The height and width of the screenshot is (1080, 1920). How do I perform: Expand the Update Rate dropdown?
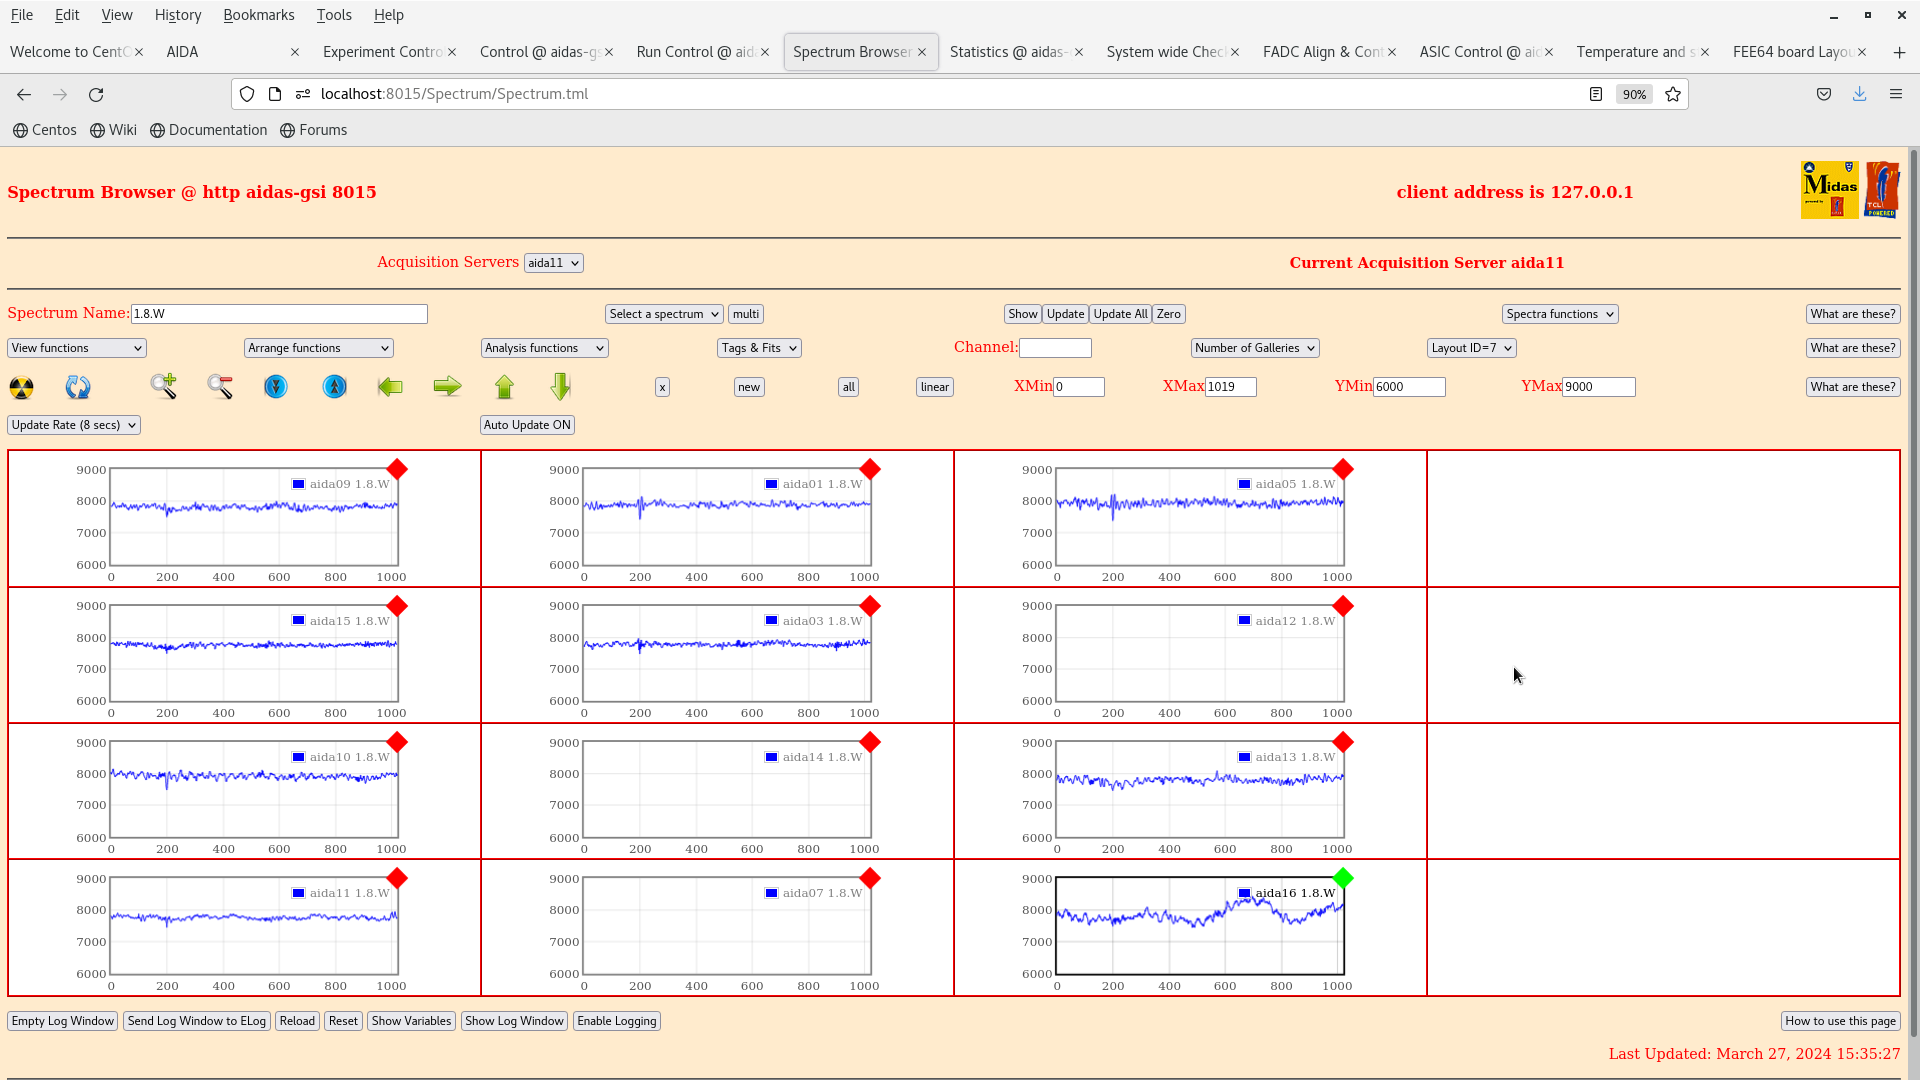point(74,425)
